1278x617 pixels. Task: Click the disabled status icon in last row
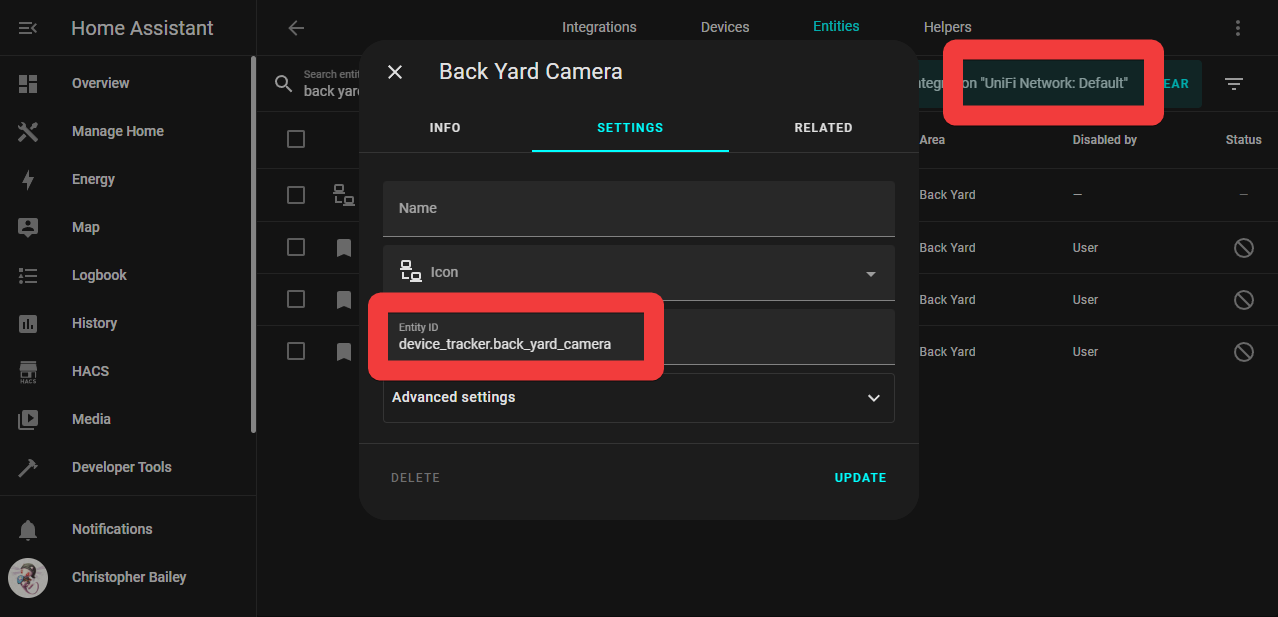(x=1243, y=351)
